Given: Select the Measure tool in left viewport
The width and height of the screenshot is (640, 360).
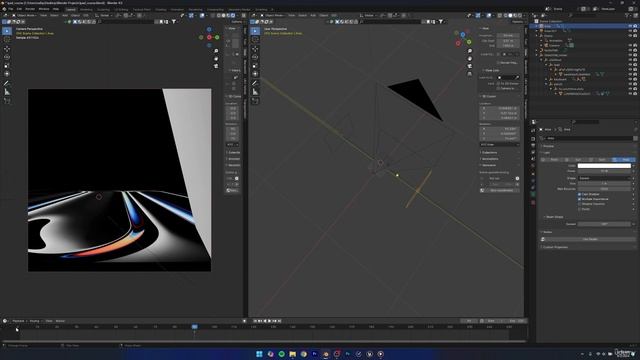Looking at the screenshot, I should click(7, 92).
